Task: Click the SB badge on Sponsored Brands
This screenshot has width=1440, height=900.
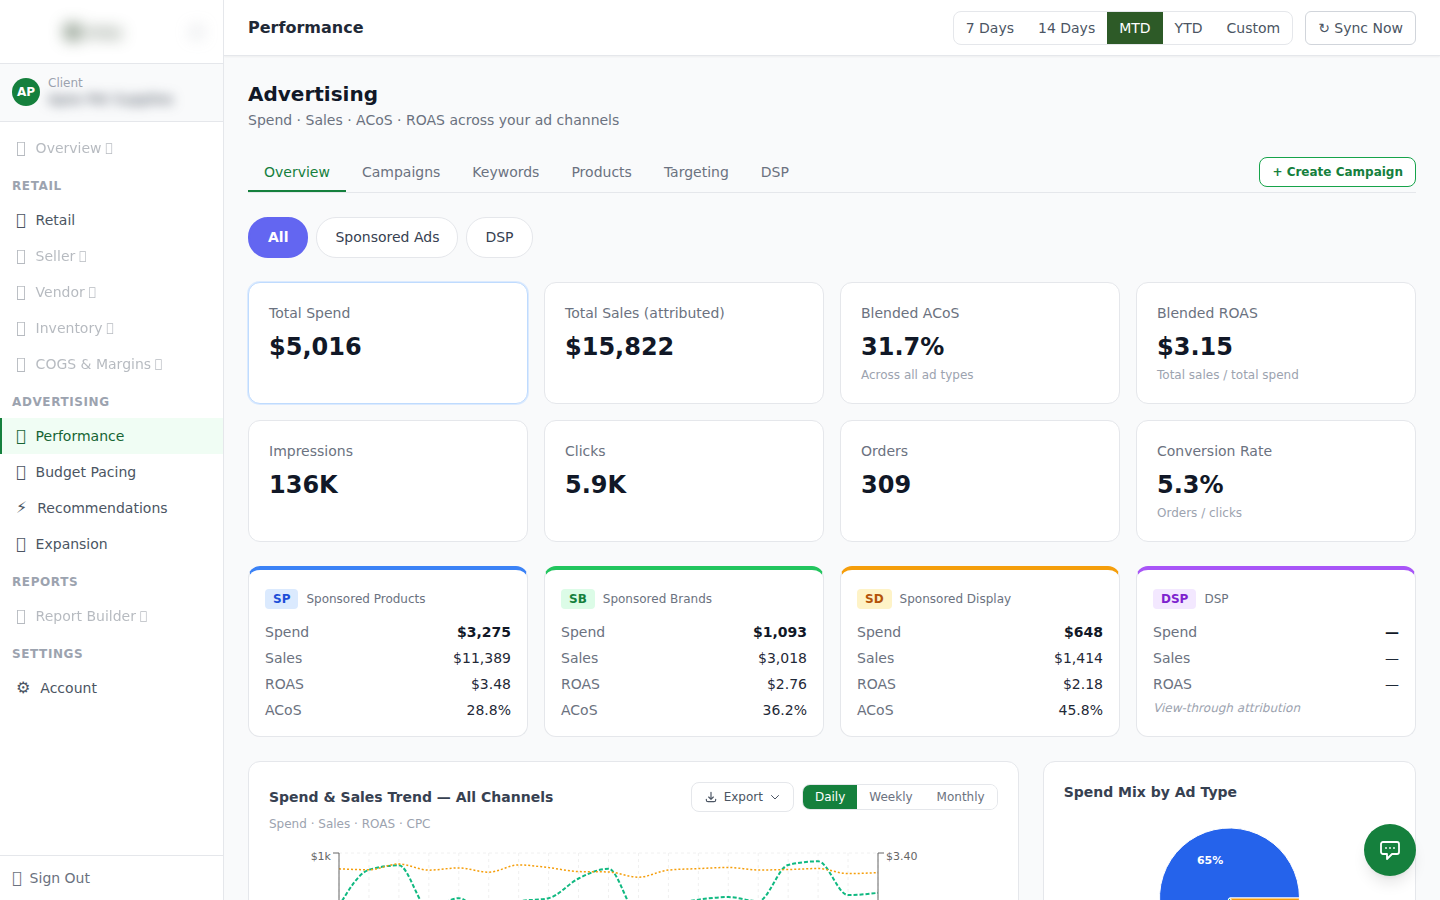Action: (x=577, y=599)
